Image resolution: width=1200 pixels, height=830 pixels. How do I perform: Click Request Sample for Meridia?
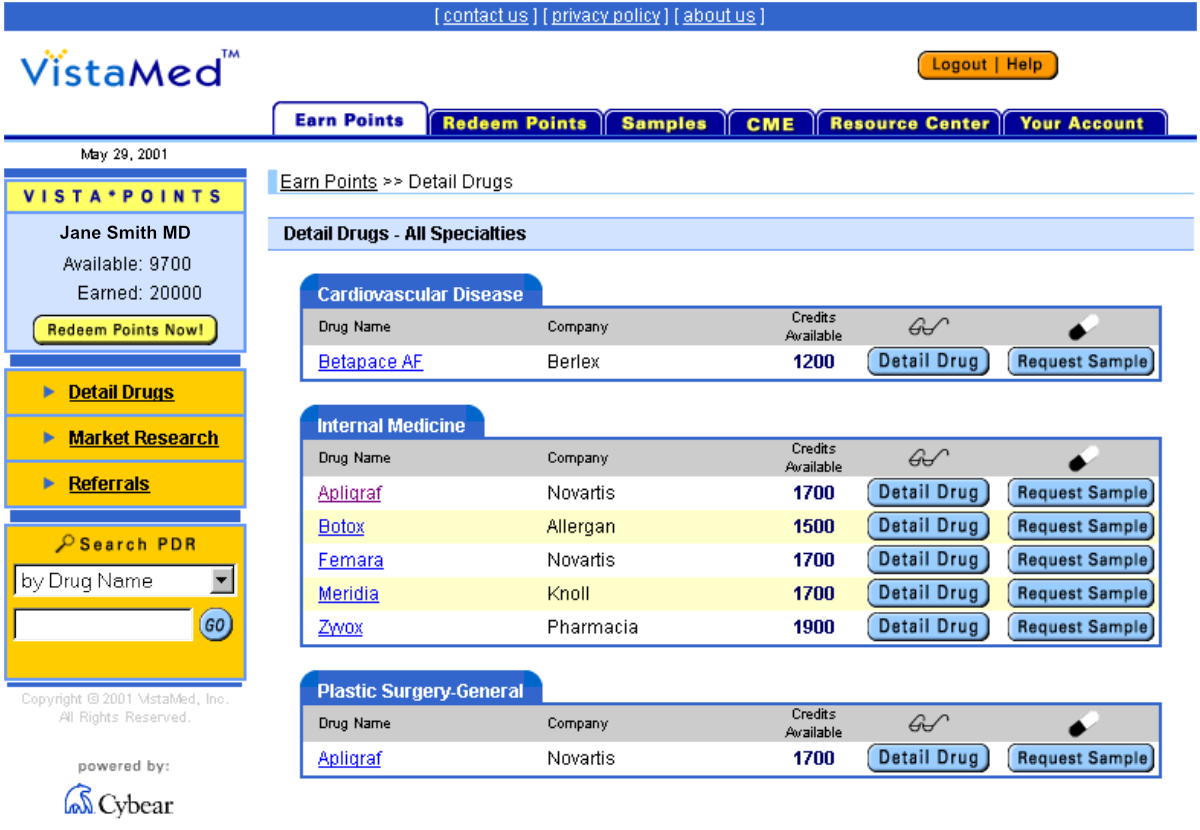coord(1081,593)
